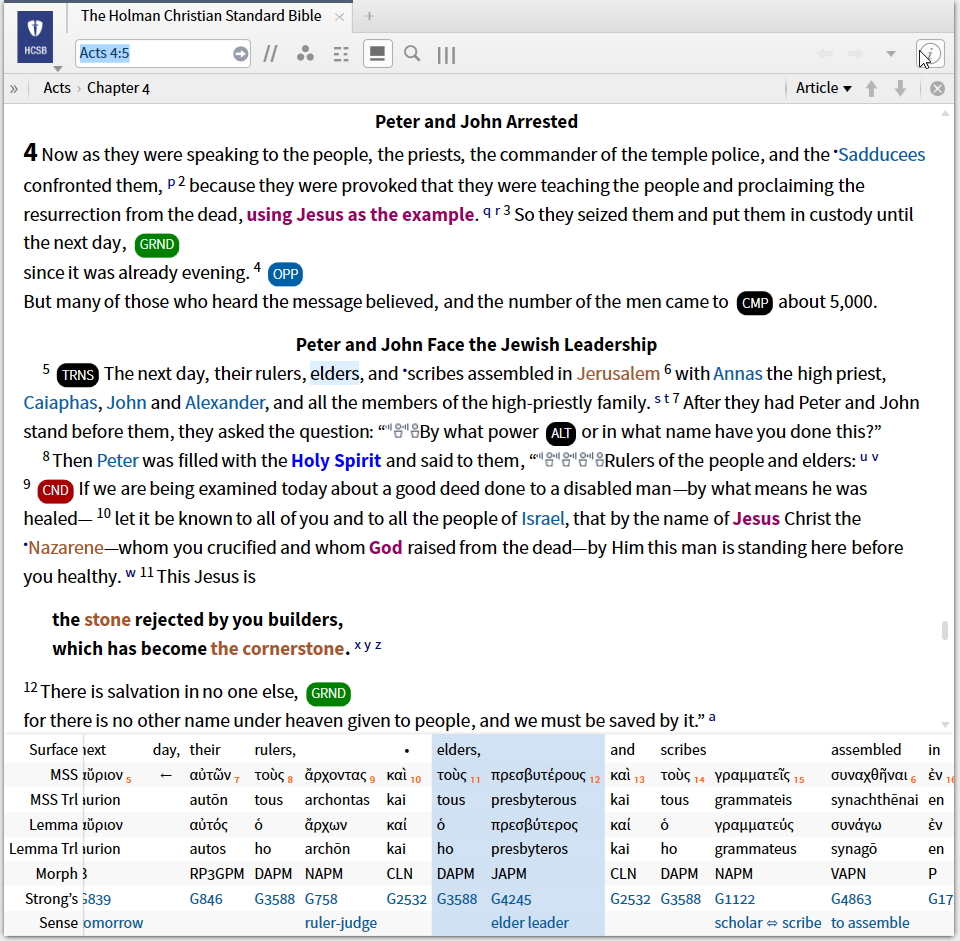The width and height of the screenshot is (960, 941).
Task: Click the CMP discourse label
Action: 755,303
